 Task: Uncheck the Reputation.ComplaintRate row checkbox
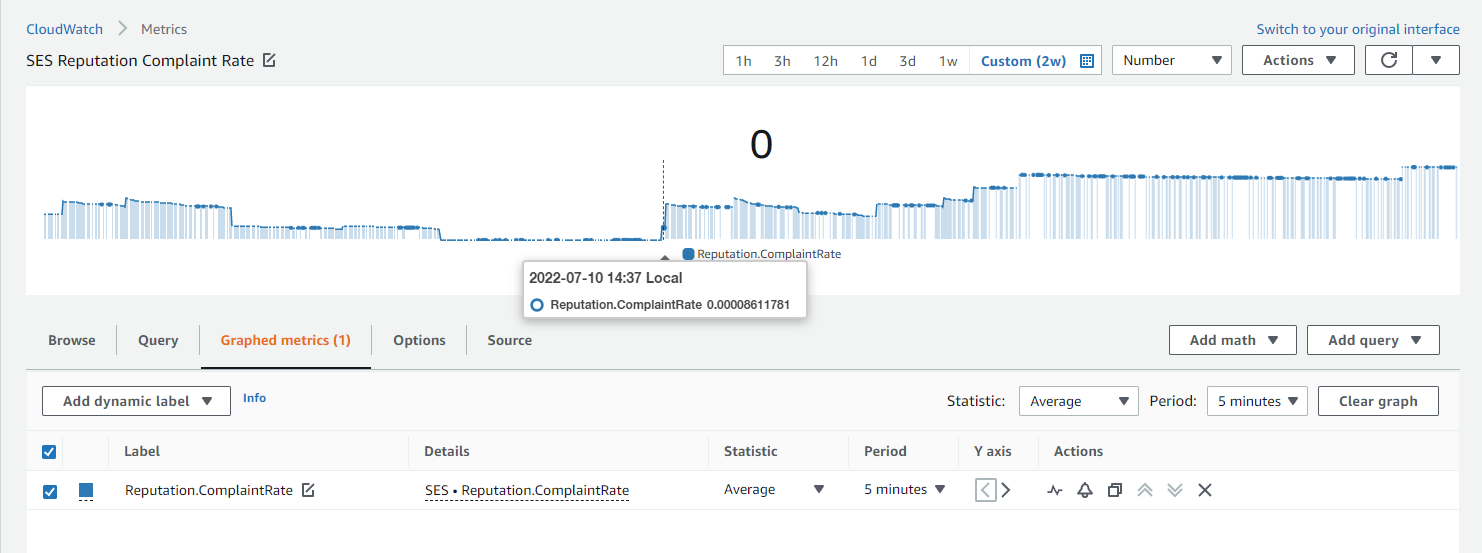click(x=50, y=491)
